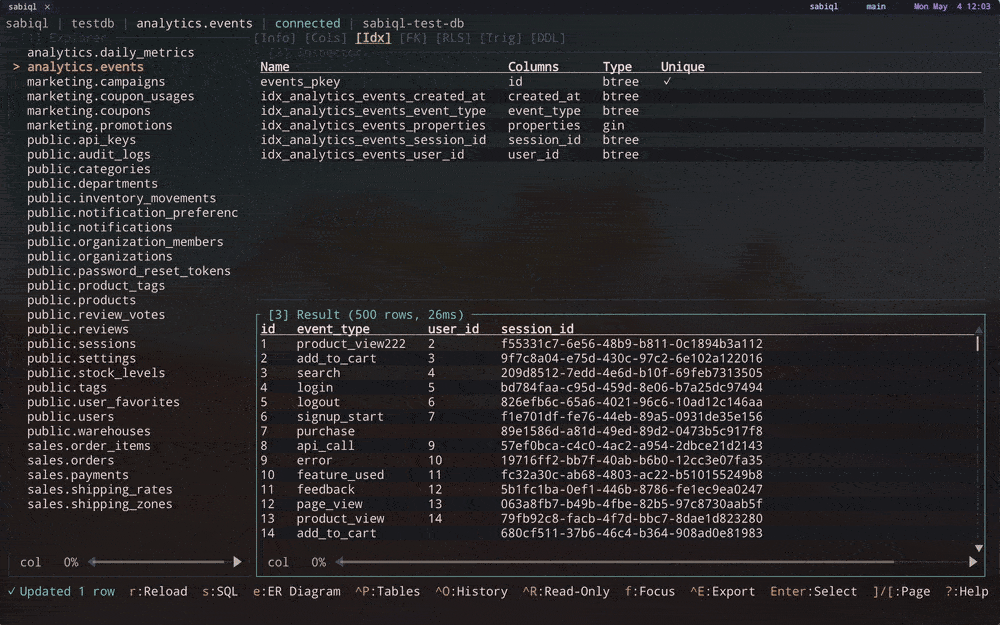Click the left arrow of Explorer column scrollbar

tap(92, 562)
